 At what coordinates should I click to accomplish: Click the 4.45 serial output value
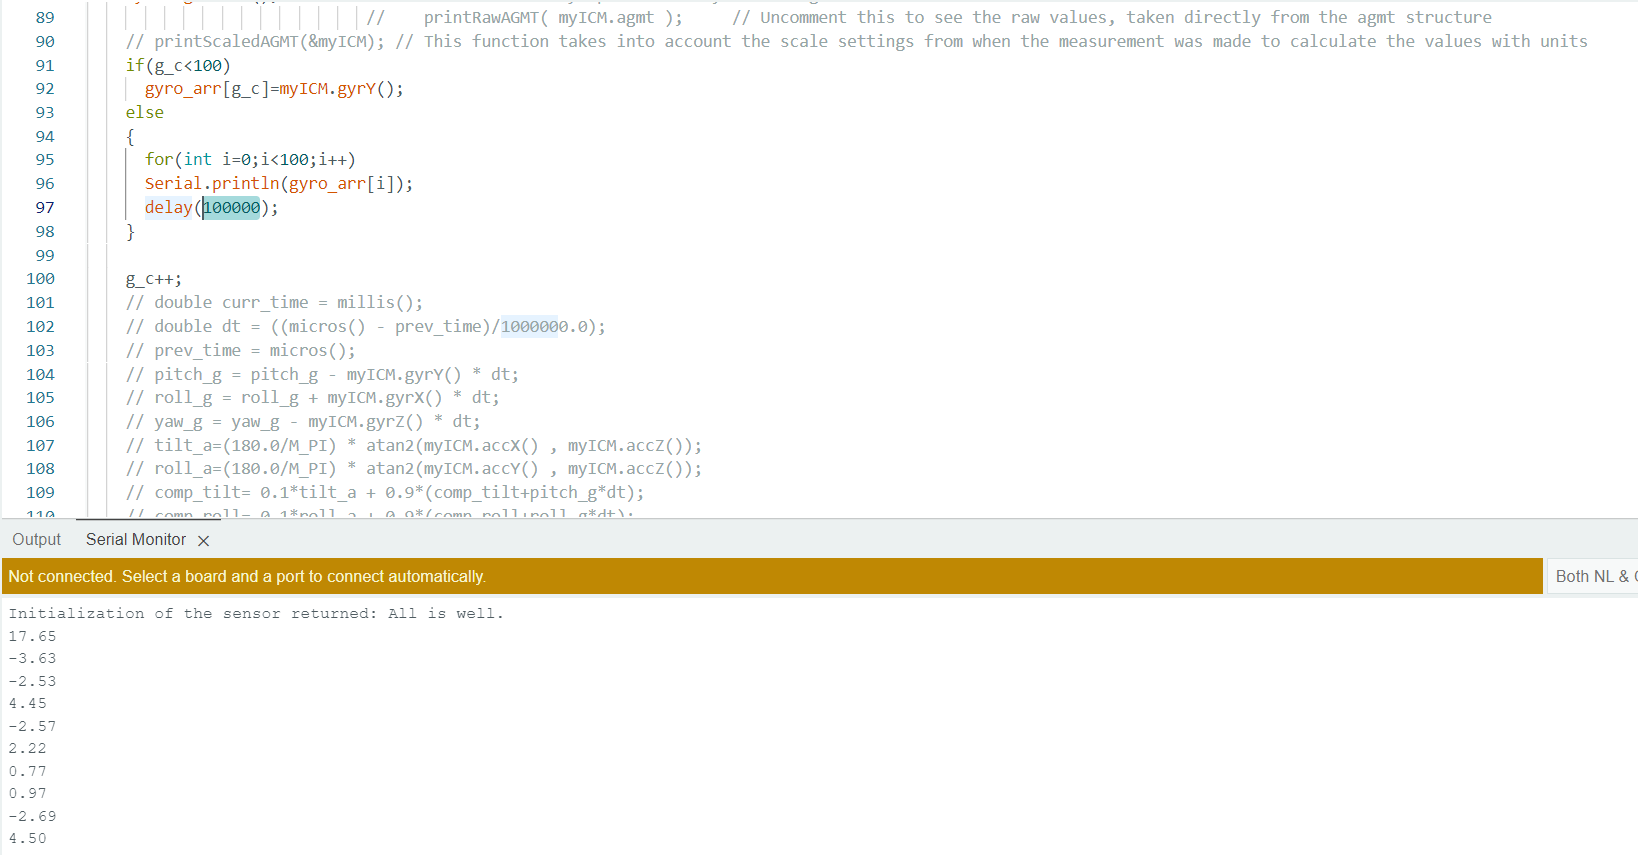(x=28, y=704)
